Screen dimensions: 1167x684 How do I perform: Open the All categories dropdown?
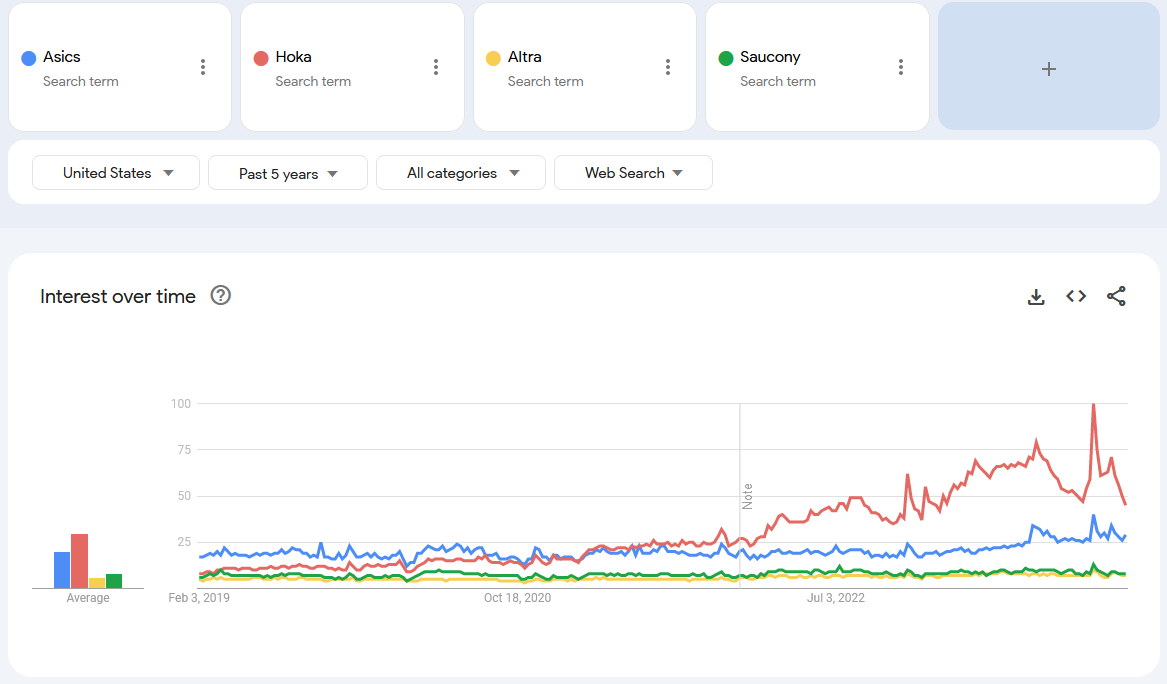tap(461, 173)
